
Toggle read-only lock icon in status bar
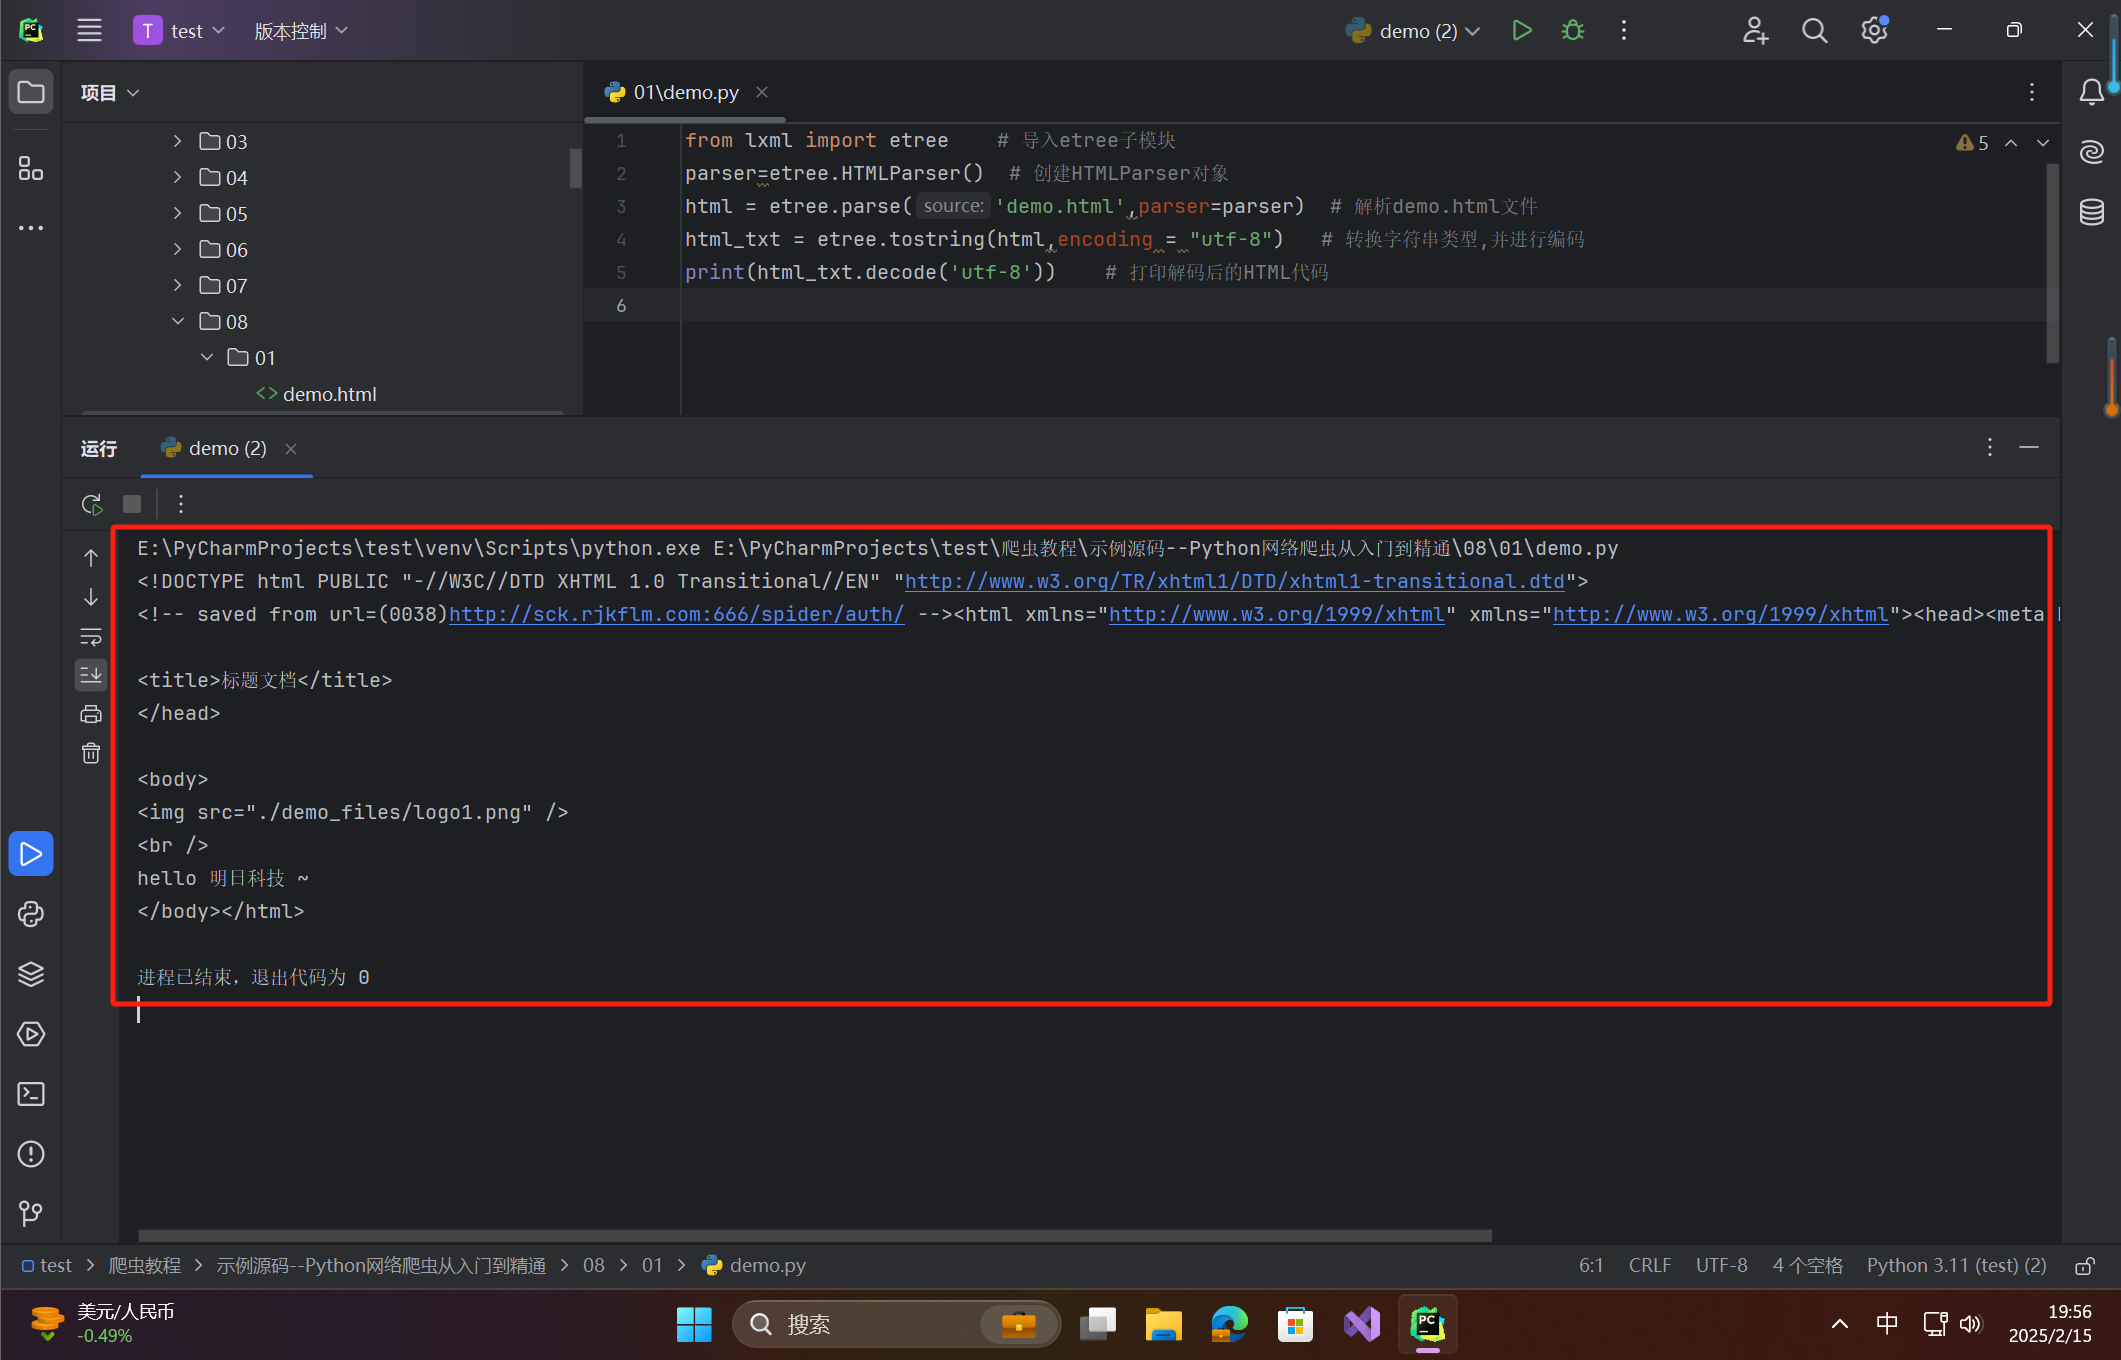tap(2085, 1266)
